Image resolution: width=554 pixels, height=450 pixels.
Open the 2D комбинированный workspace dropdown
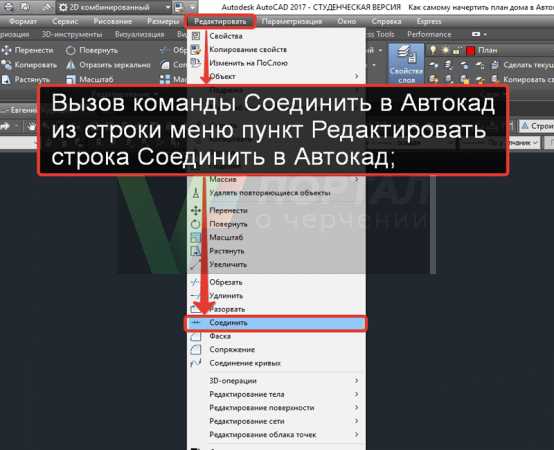point(114,7)
